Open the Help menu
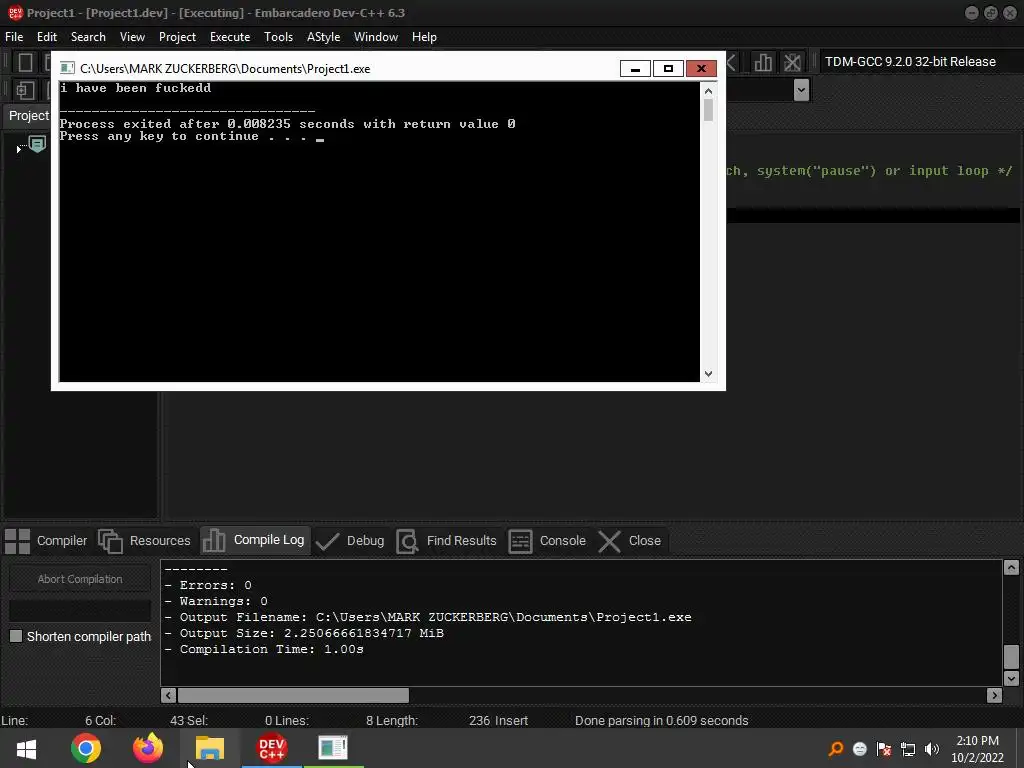The image size is (1024, 768). pos(424,37)
